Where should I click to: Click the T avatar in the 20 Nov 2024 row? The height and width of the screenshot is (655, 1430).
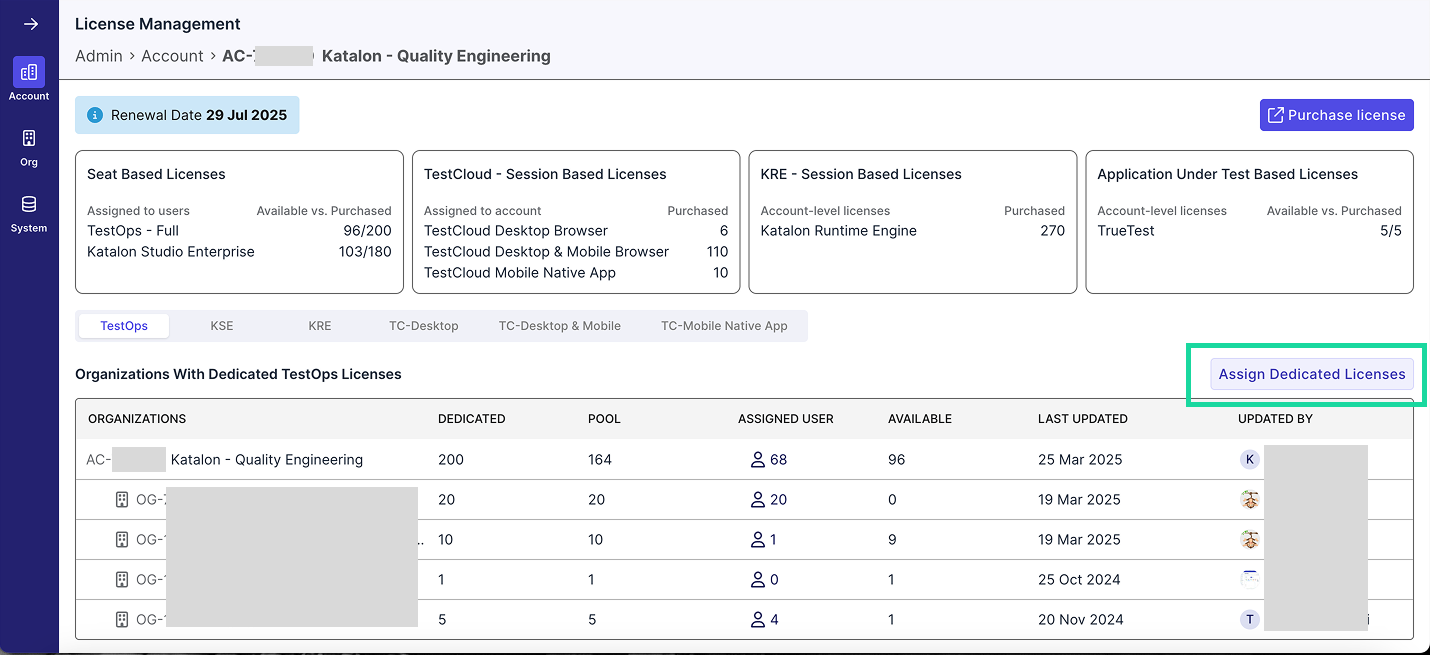pos(1249,620)
